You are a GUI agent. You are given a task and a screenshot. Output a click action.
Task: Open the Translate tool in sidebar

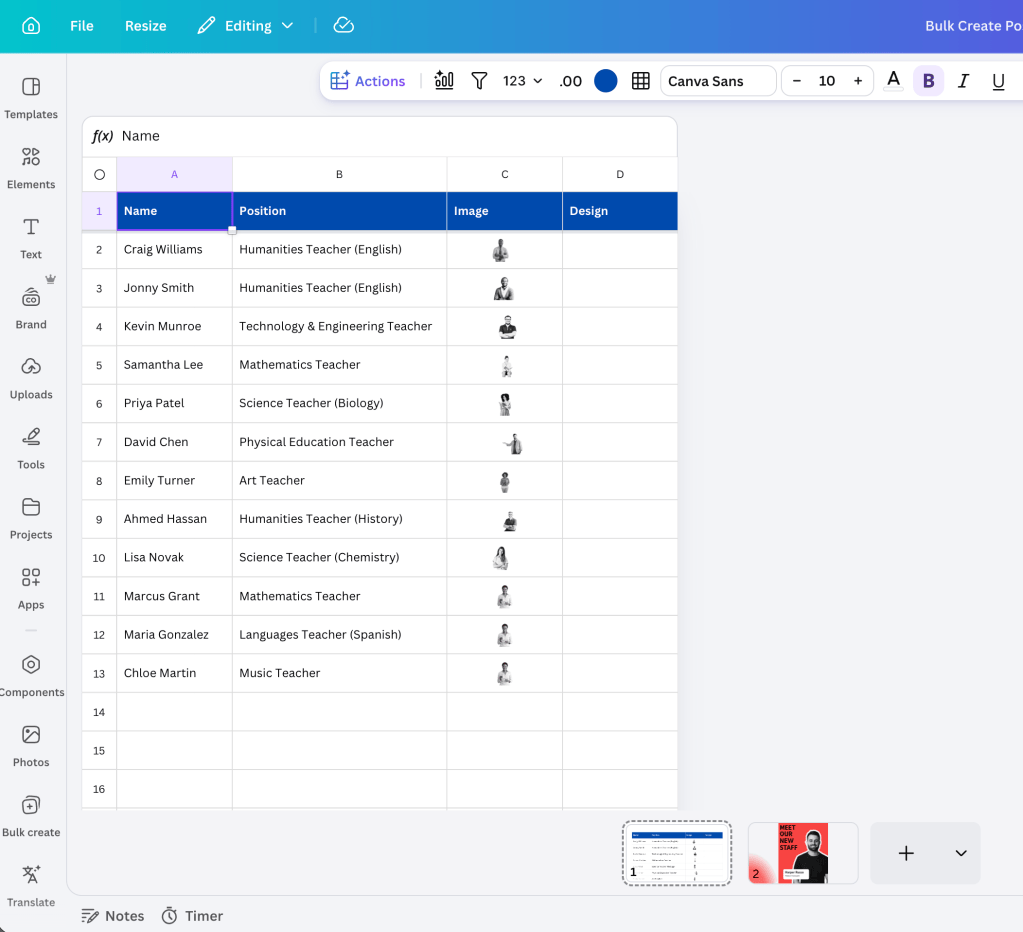pos(31,886)
